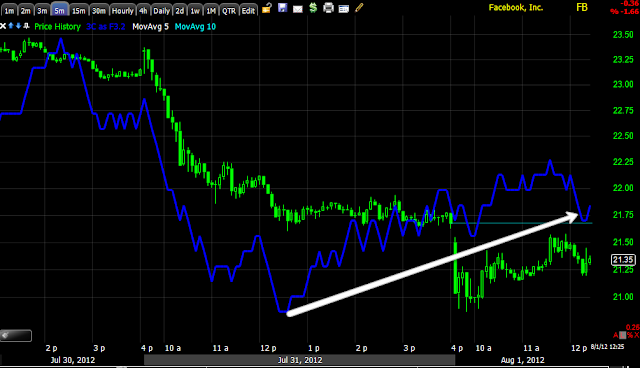Screen dimensions: 640x368
Task: Switch to the 2d timeframe tab
Action: pyautogui.click(x=180, y=11)
